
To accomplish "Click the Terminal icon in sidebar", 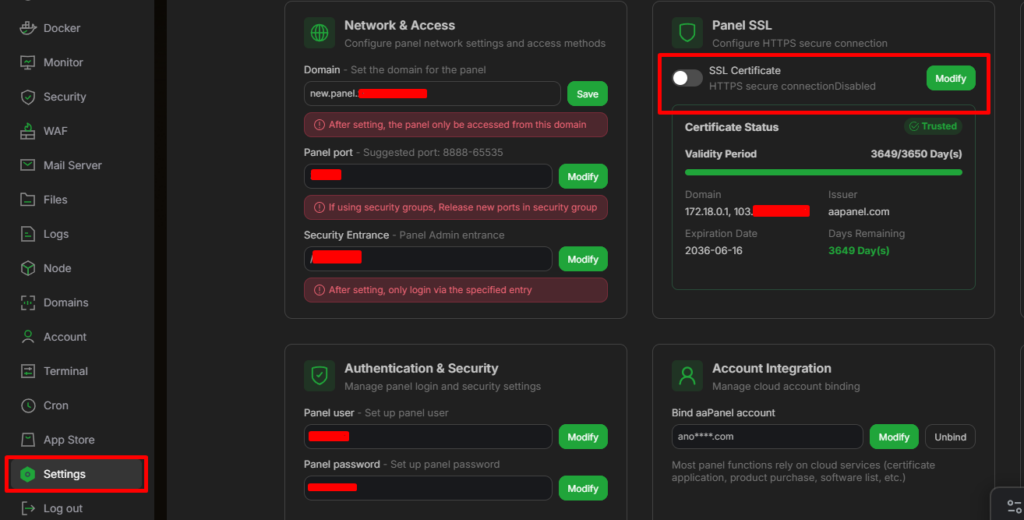I will [x=27, y=371].
